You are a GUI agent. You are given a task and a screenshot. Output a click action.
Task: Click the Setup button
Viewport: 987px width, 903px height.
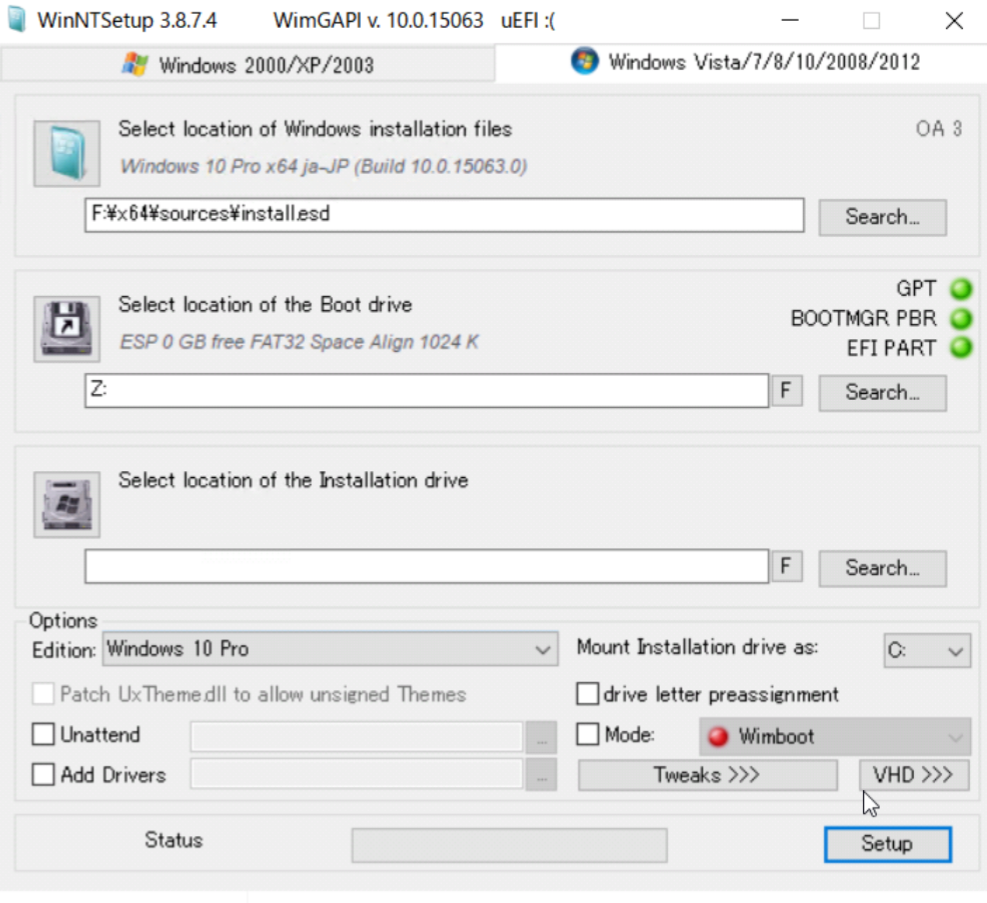click(888, 844)
